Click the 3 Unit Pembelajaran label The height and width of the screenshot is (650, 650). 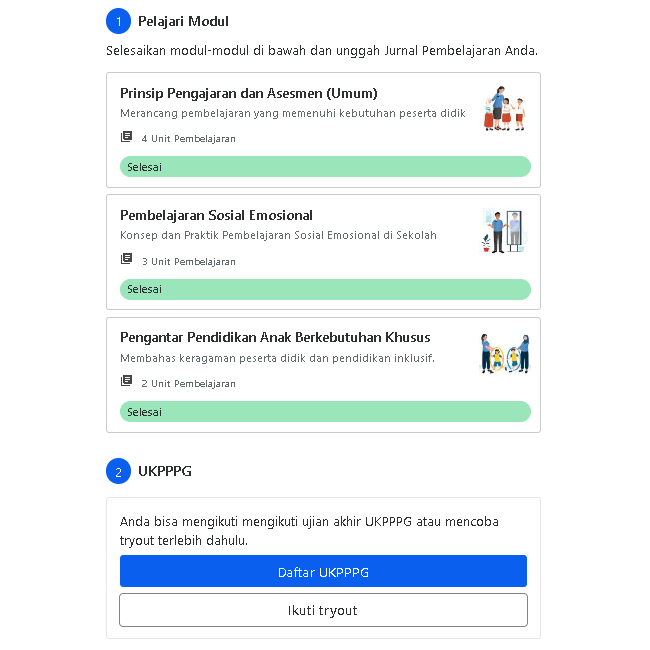[188, 262]
